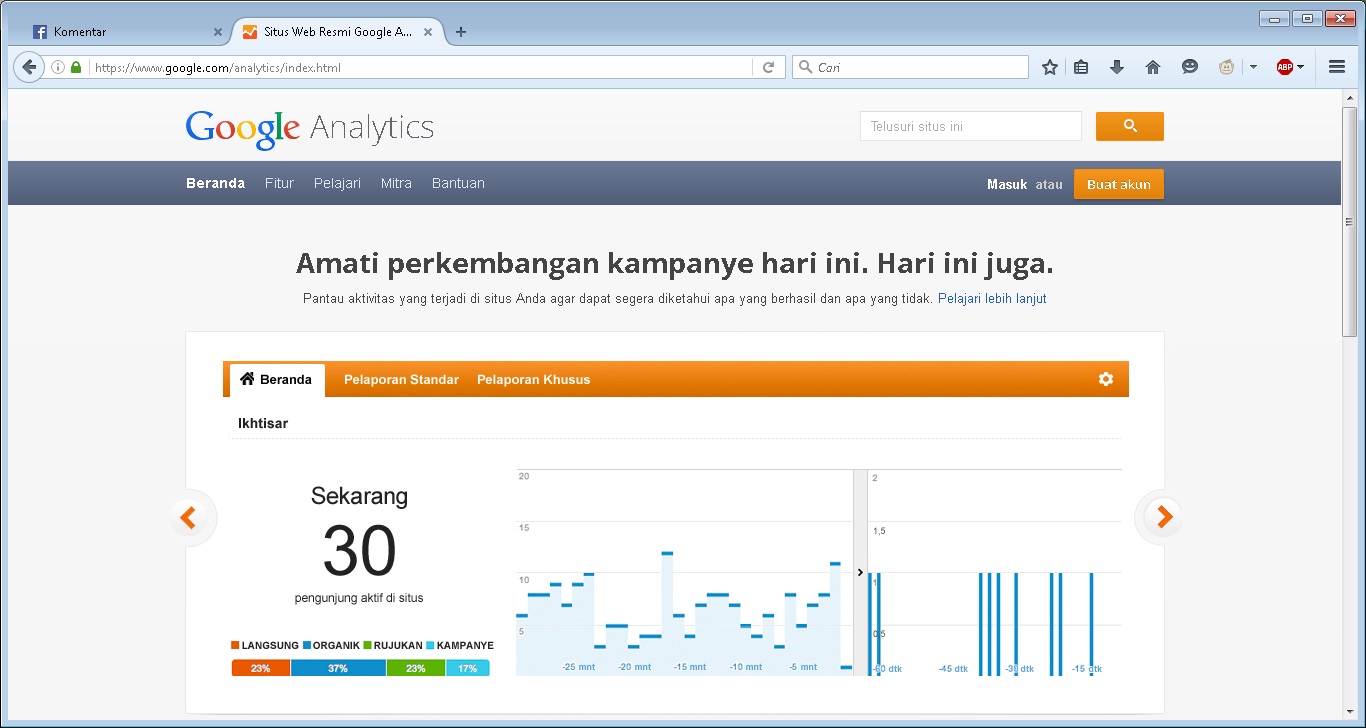This screenshot has height=728, width=1366.
Task: Select the Pelaporan Standar tab
Action: (x=401, y=380)
